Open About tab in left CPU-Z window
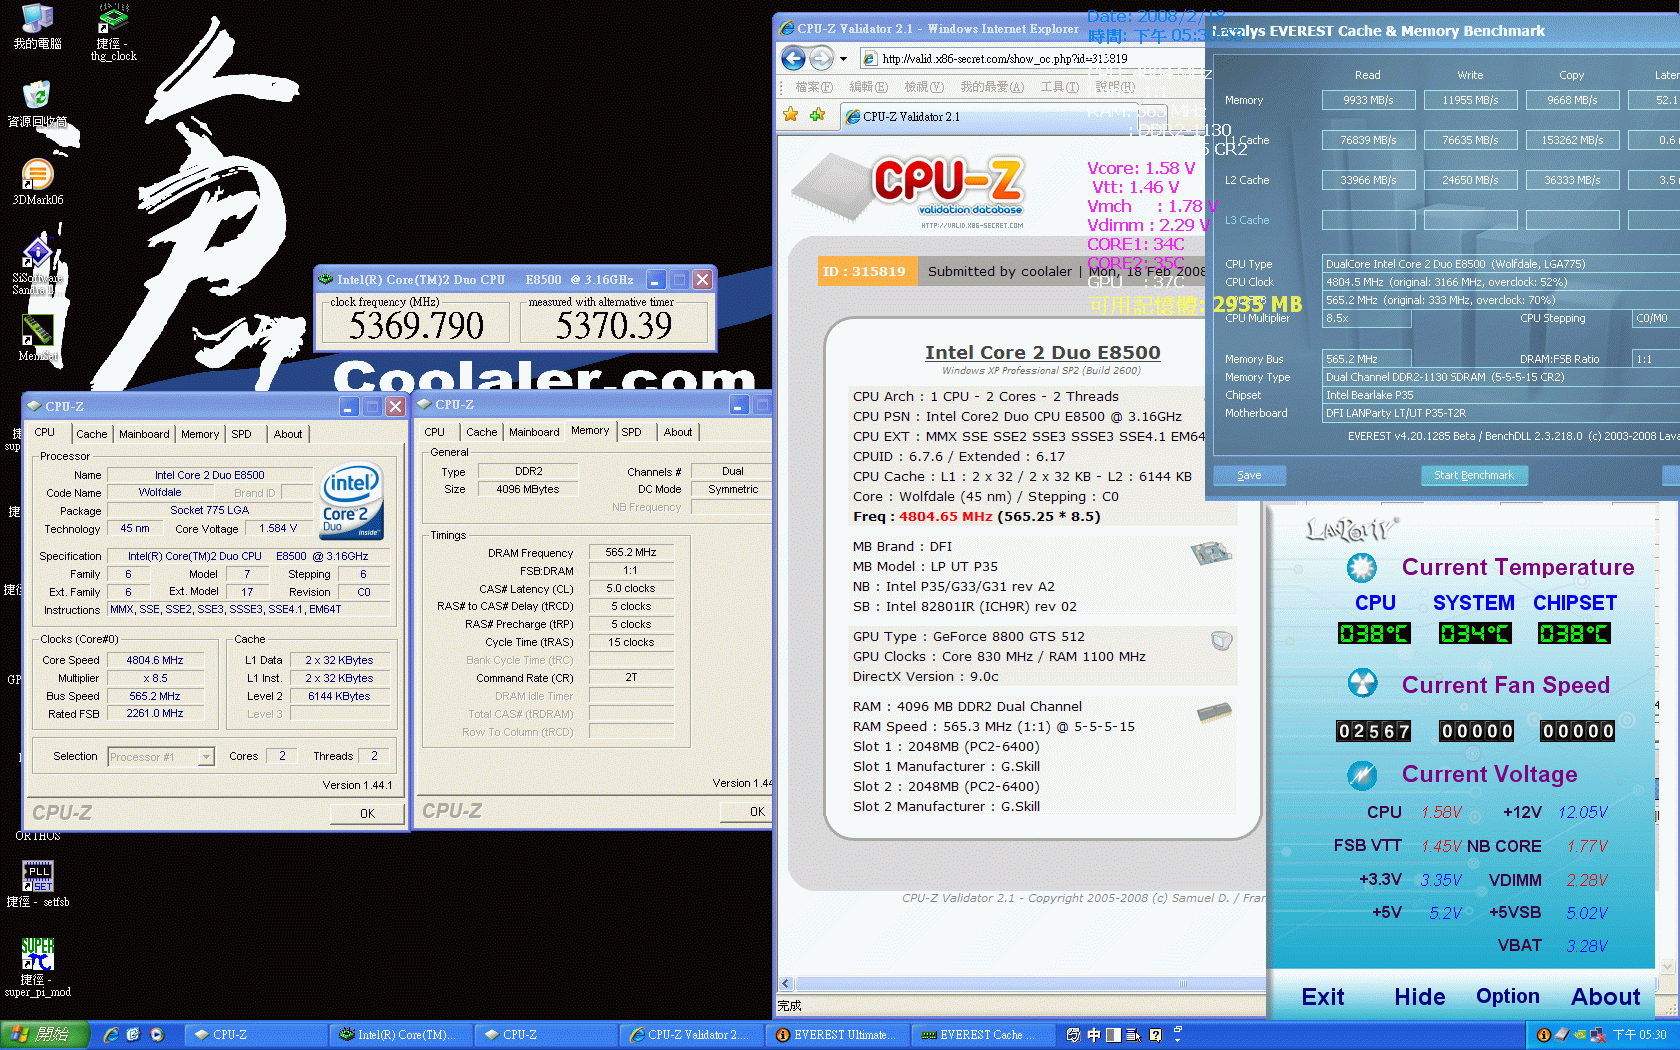Viewport: 1680px width, 1050px height. [288, 434]
